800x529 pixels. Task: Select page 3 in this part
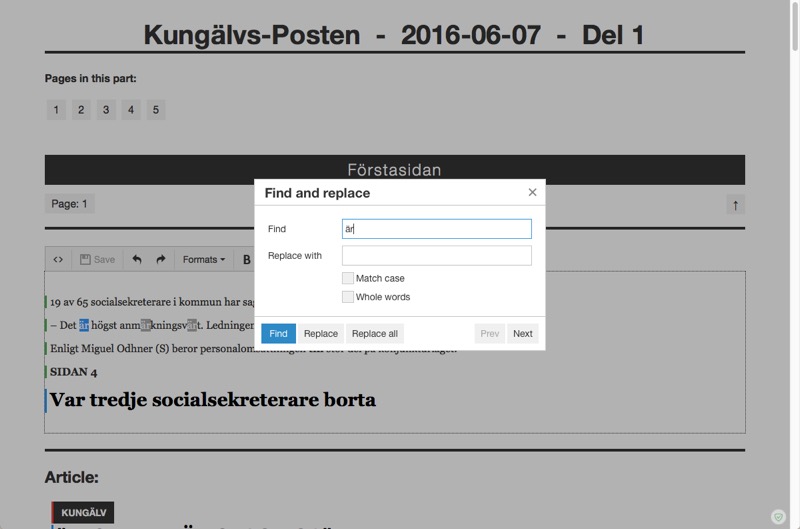click(x=106, y=110)
